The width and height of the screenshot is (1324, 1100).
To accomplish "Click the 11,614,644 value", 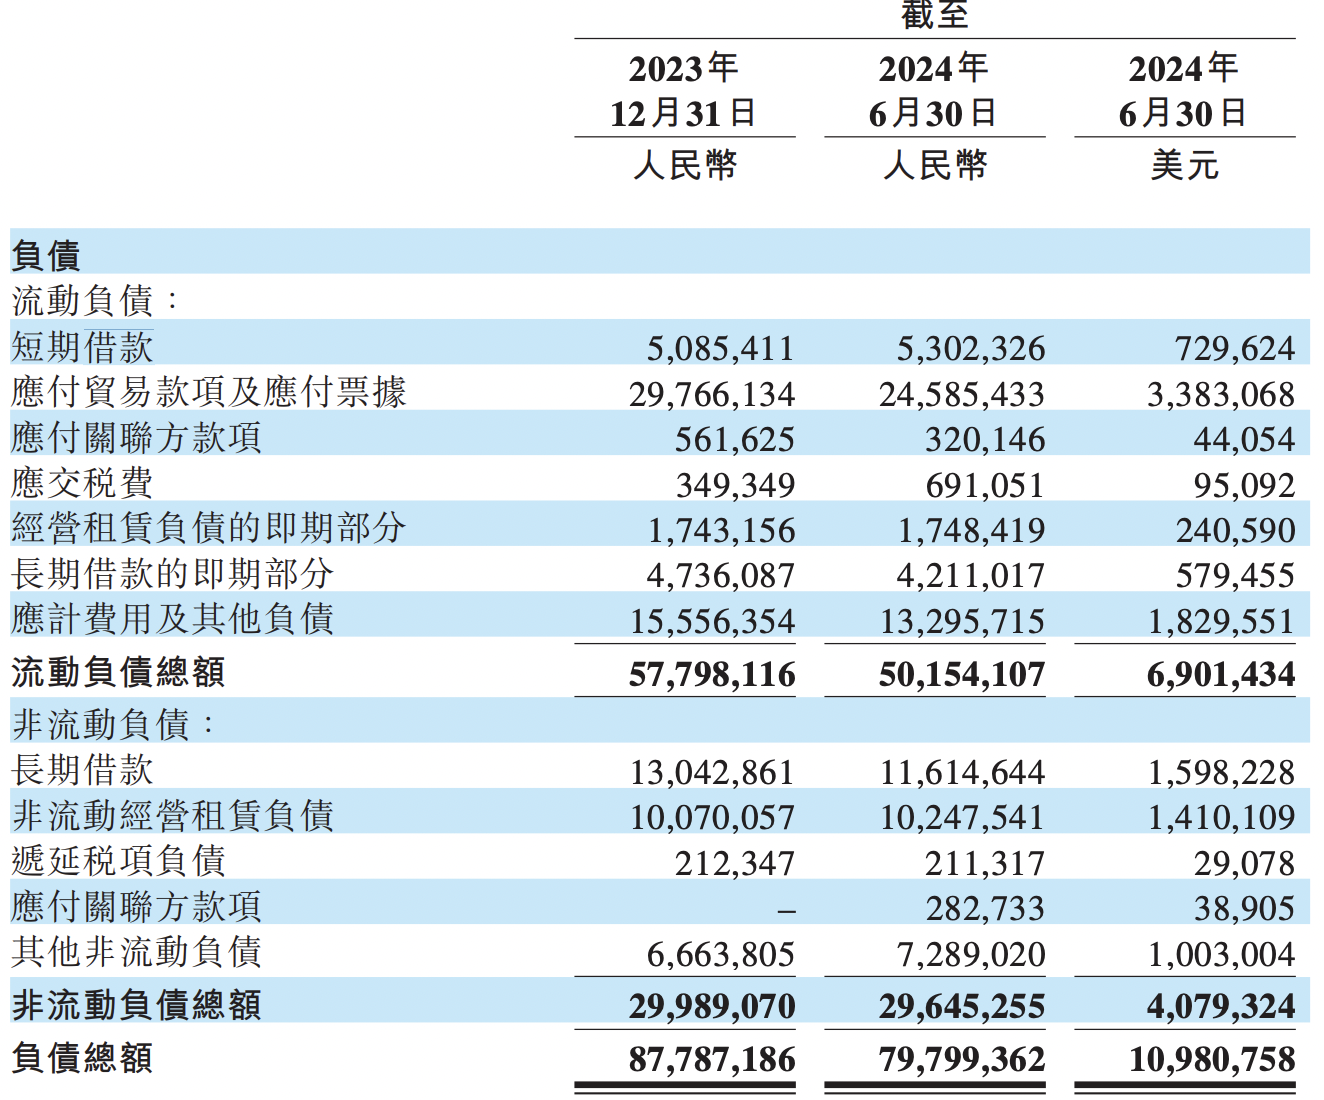I will (x=962, y=773).
